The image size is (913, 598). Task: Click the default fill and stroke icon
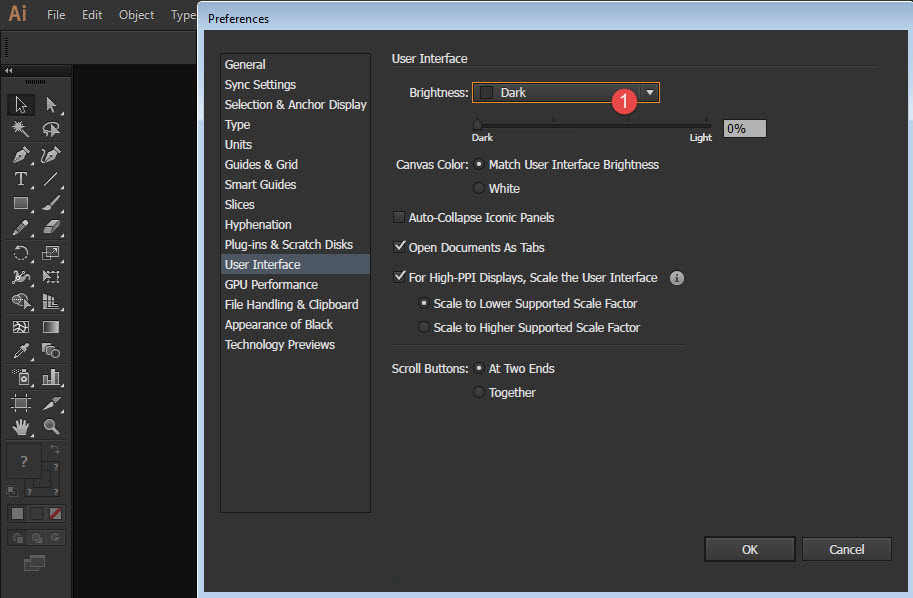12,490
